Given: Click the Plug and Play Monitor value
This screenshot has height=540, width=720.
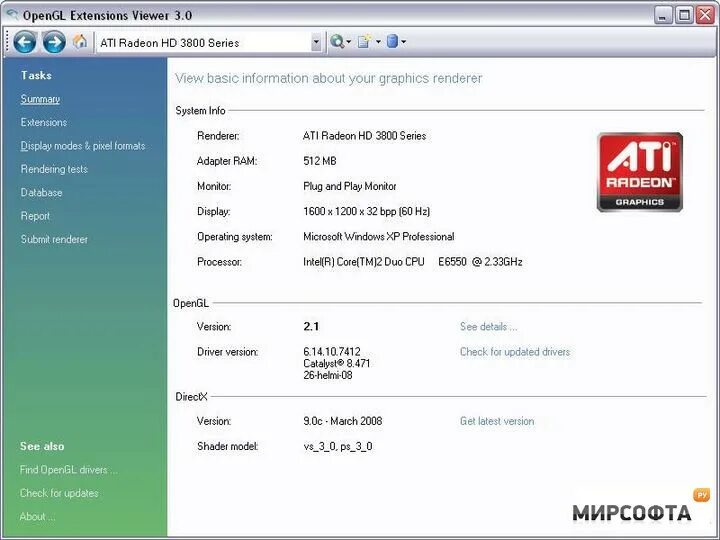Looking at the screenshot, I should [x=349, y=186].
